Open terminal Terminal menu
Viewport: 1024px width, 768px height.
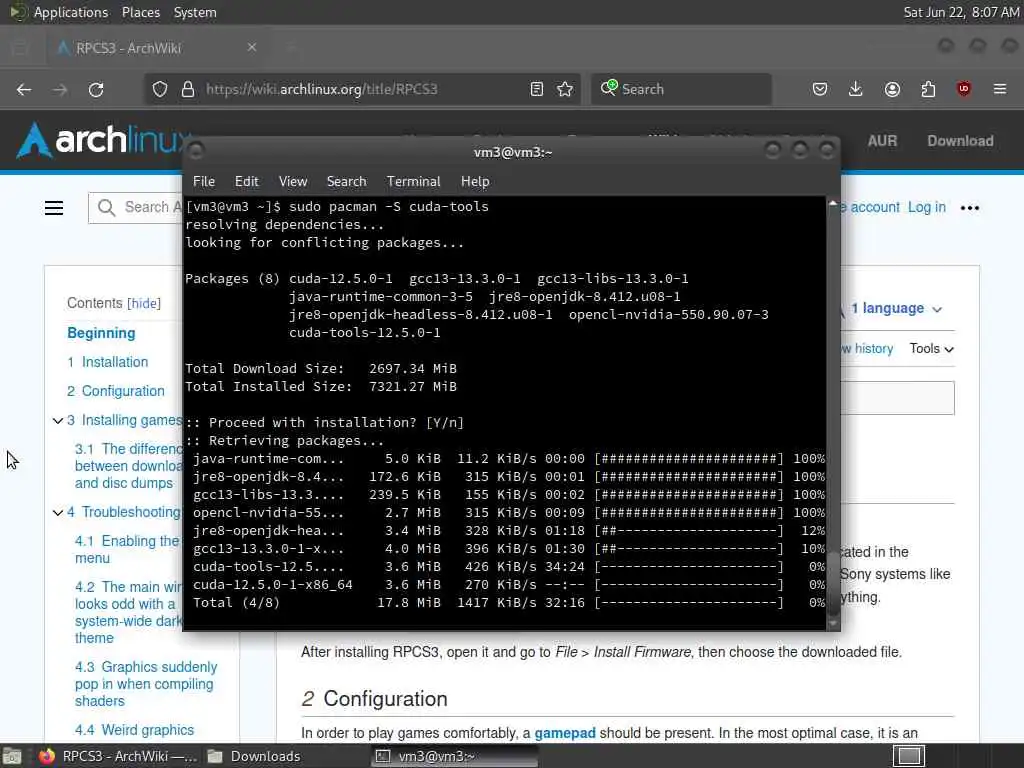tap(413, 182)
